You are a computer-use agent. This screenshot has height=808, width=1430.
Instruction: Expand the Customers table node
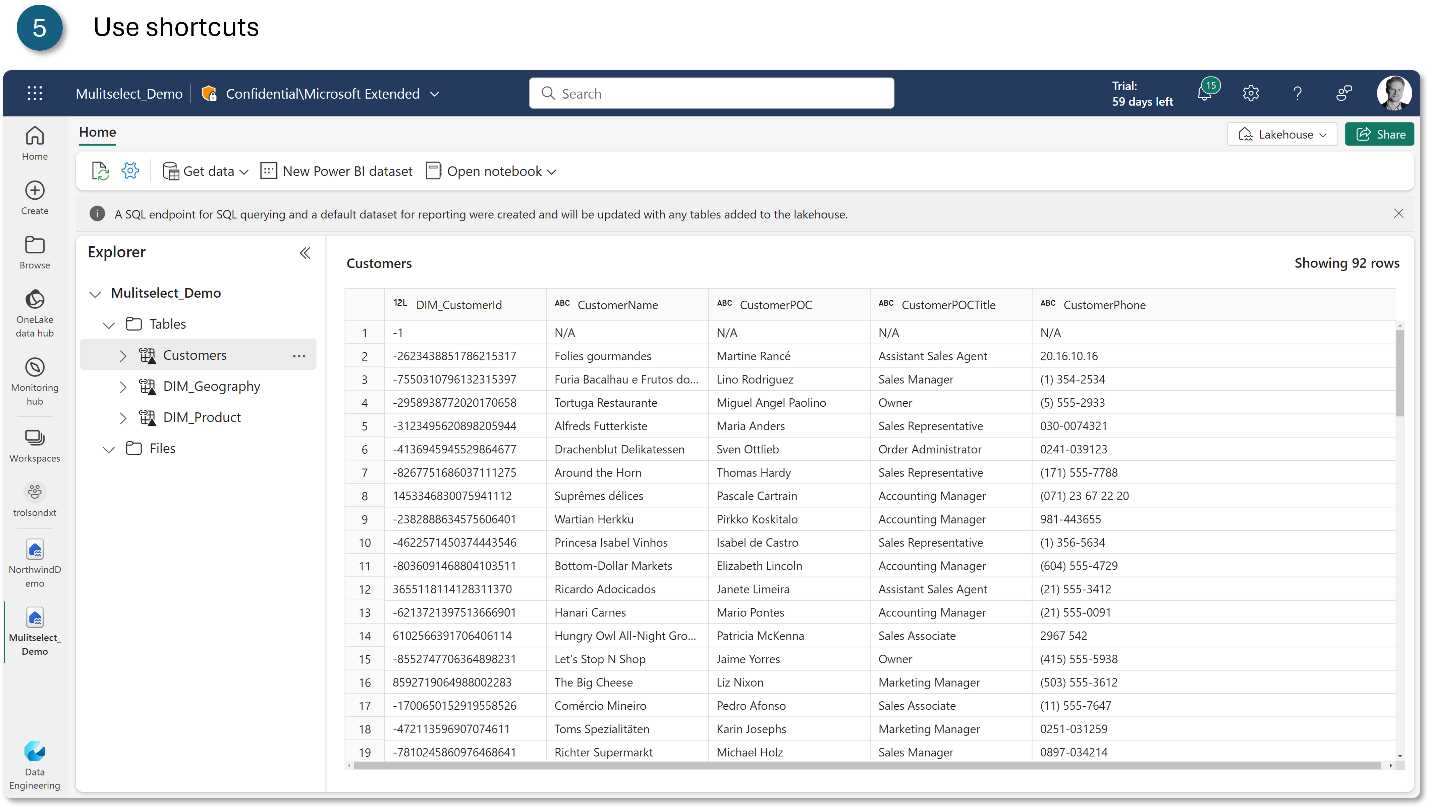point(123,356)
